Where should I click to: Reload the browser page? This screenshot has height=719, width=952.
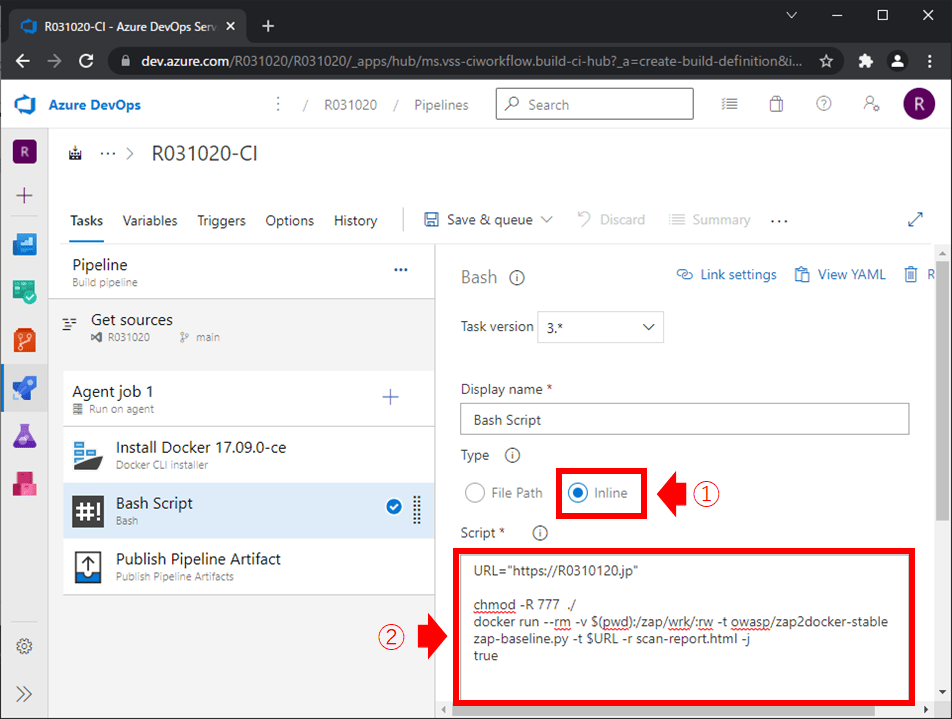pyautogui.click(x=86, y=61)
